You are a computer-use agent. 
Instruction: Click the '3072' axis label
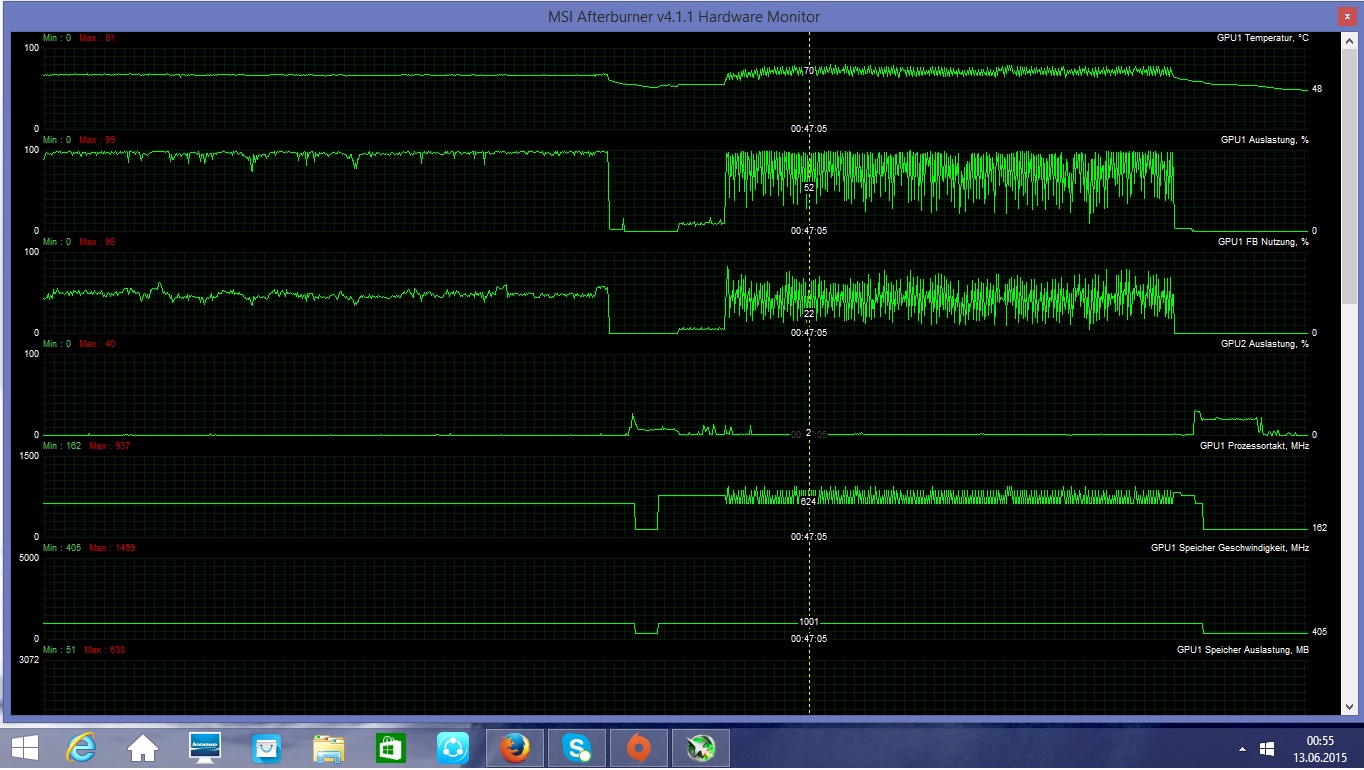[29, 660]
